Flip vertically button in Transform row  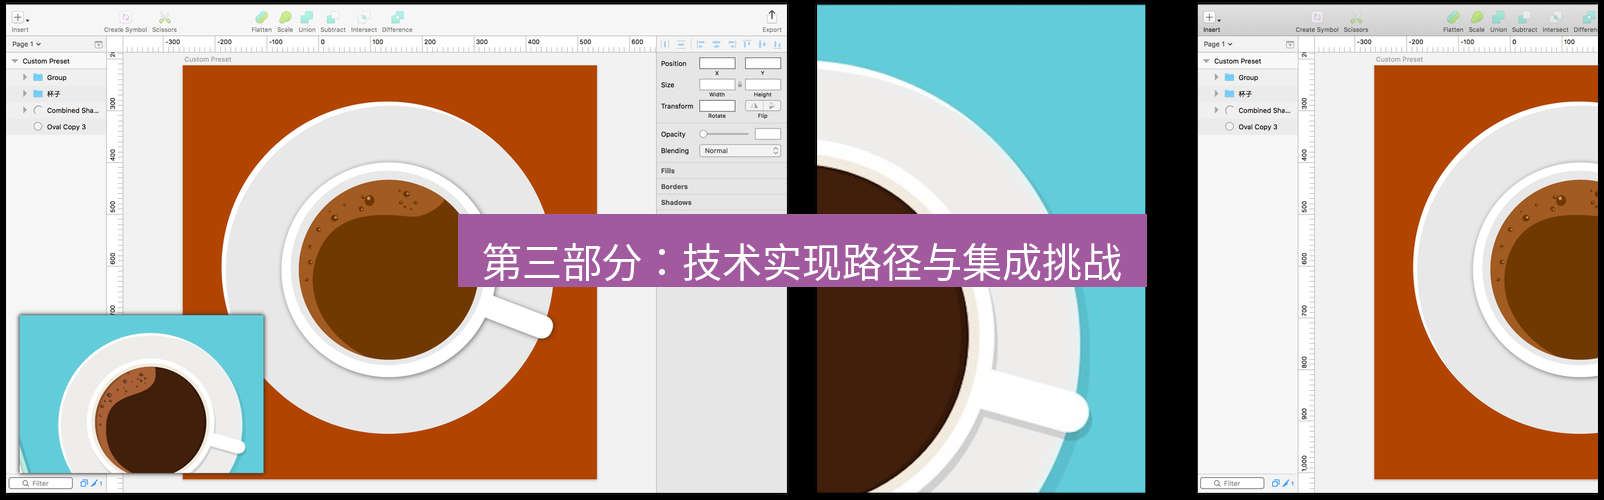772,106
